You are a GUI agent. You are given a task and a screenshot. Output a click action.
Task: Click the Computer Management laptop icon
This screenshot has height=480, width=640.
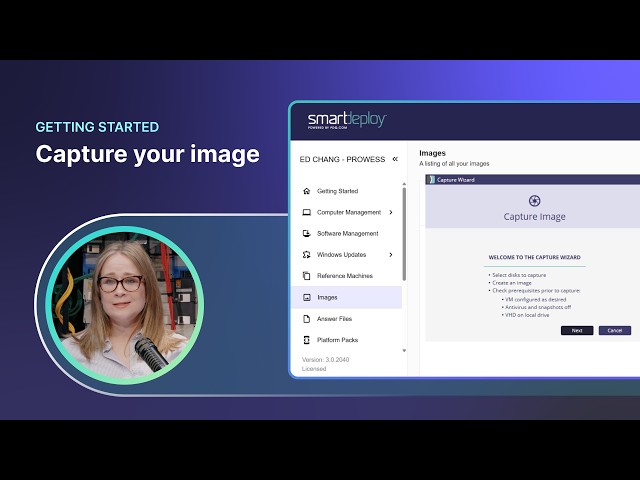tap(307, 212)
